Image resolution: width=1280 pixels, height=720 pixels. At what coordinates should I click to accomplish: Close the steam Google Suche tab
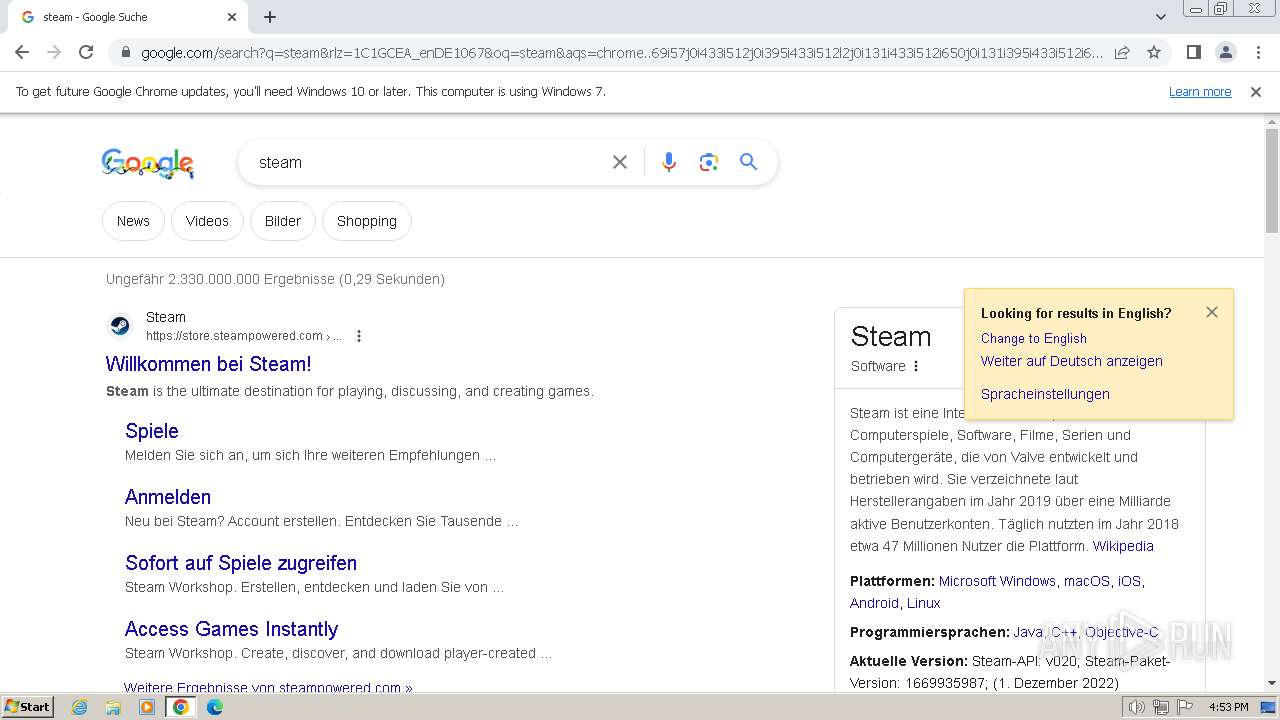click(232, 17)
